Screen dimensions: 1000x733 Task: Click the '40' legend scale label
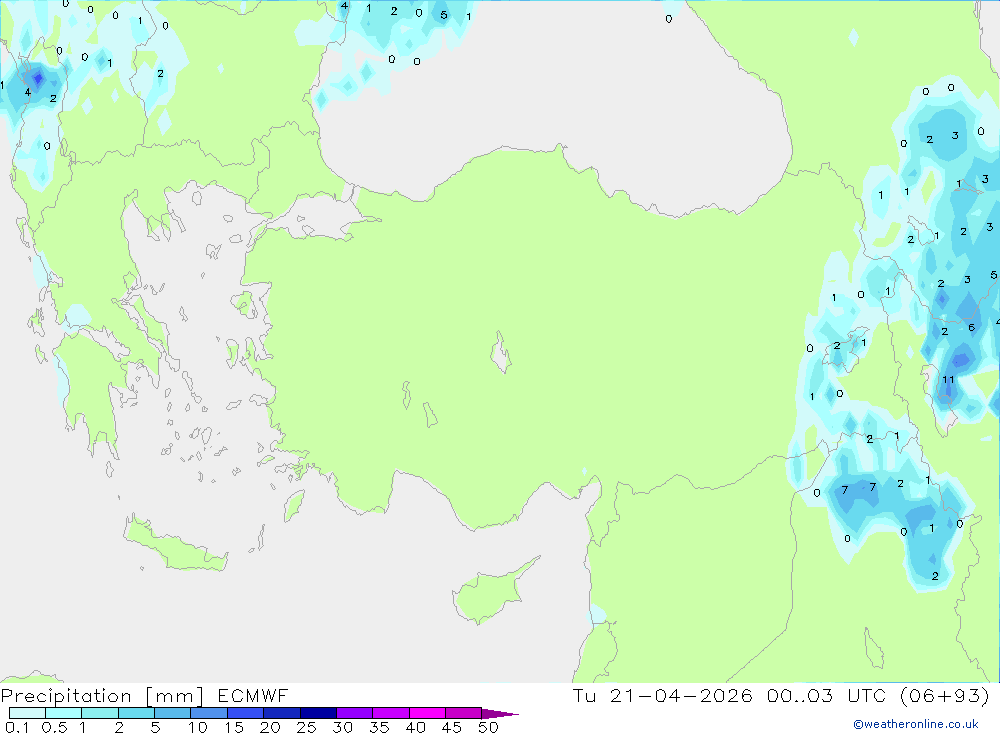pyautogui.click(x=416, y=727)
